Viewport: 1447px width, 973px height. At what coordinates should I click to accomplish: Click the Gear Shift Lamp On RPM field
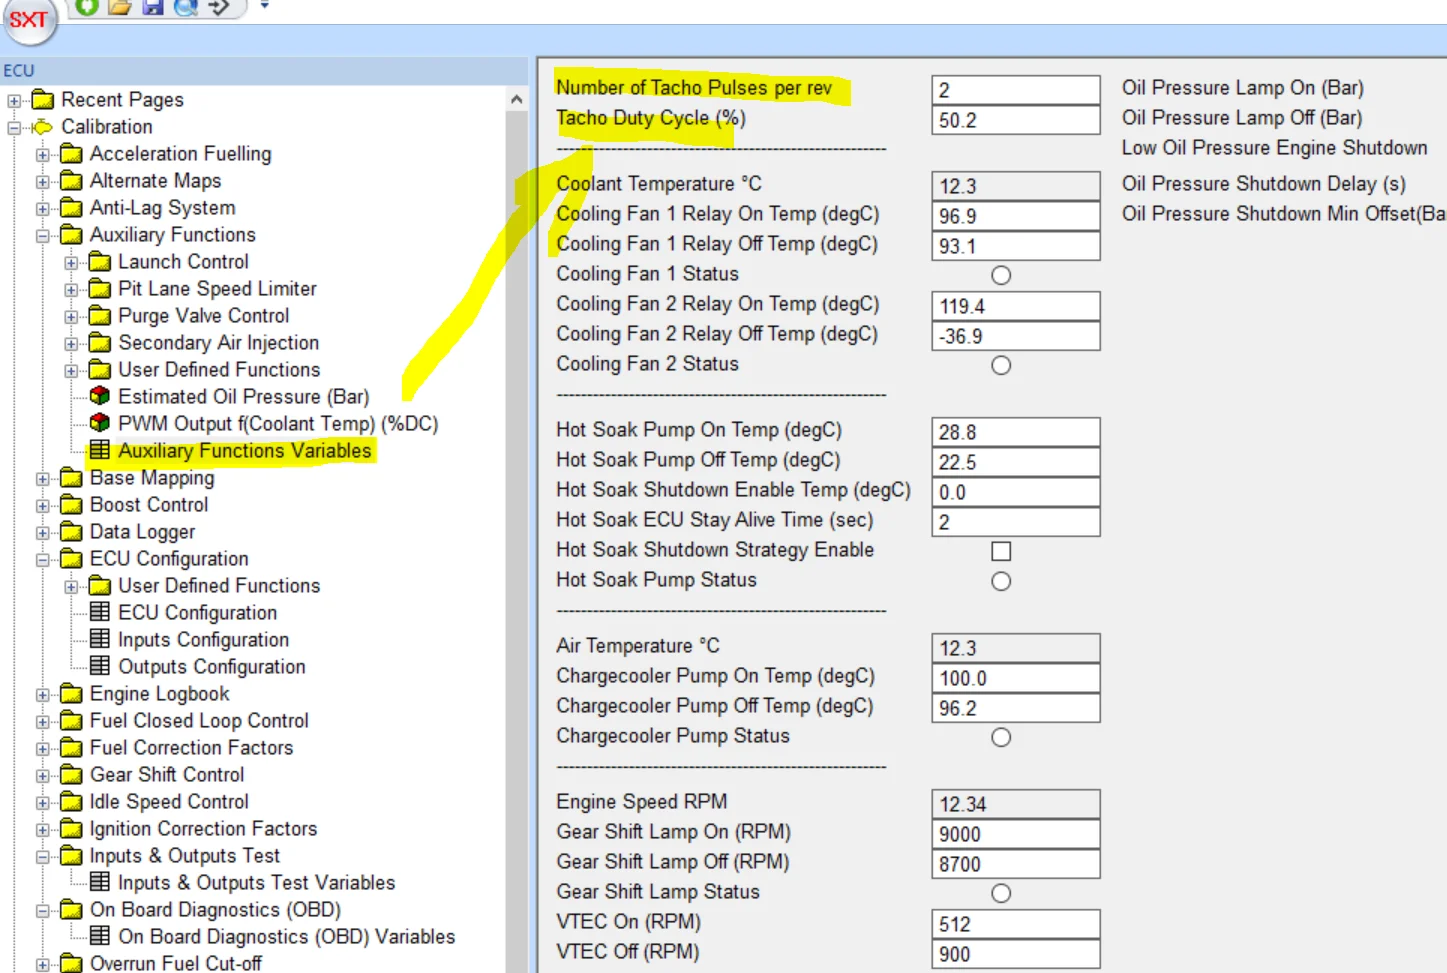click(x=1014, y=834)
